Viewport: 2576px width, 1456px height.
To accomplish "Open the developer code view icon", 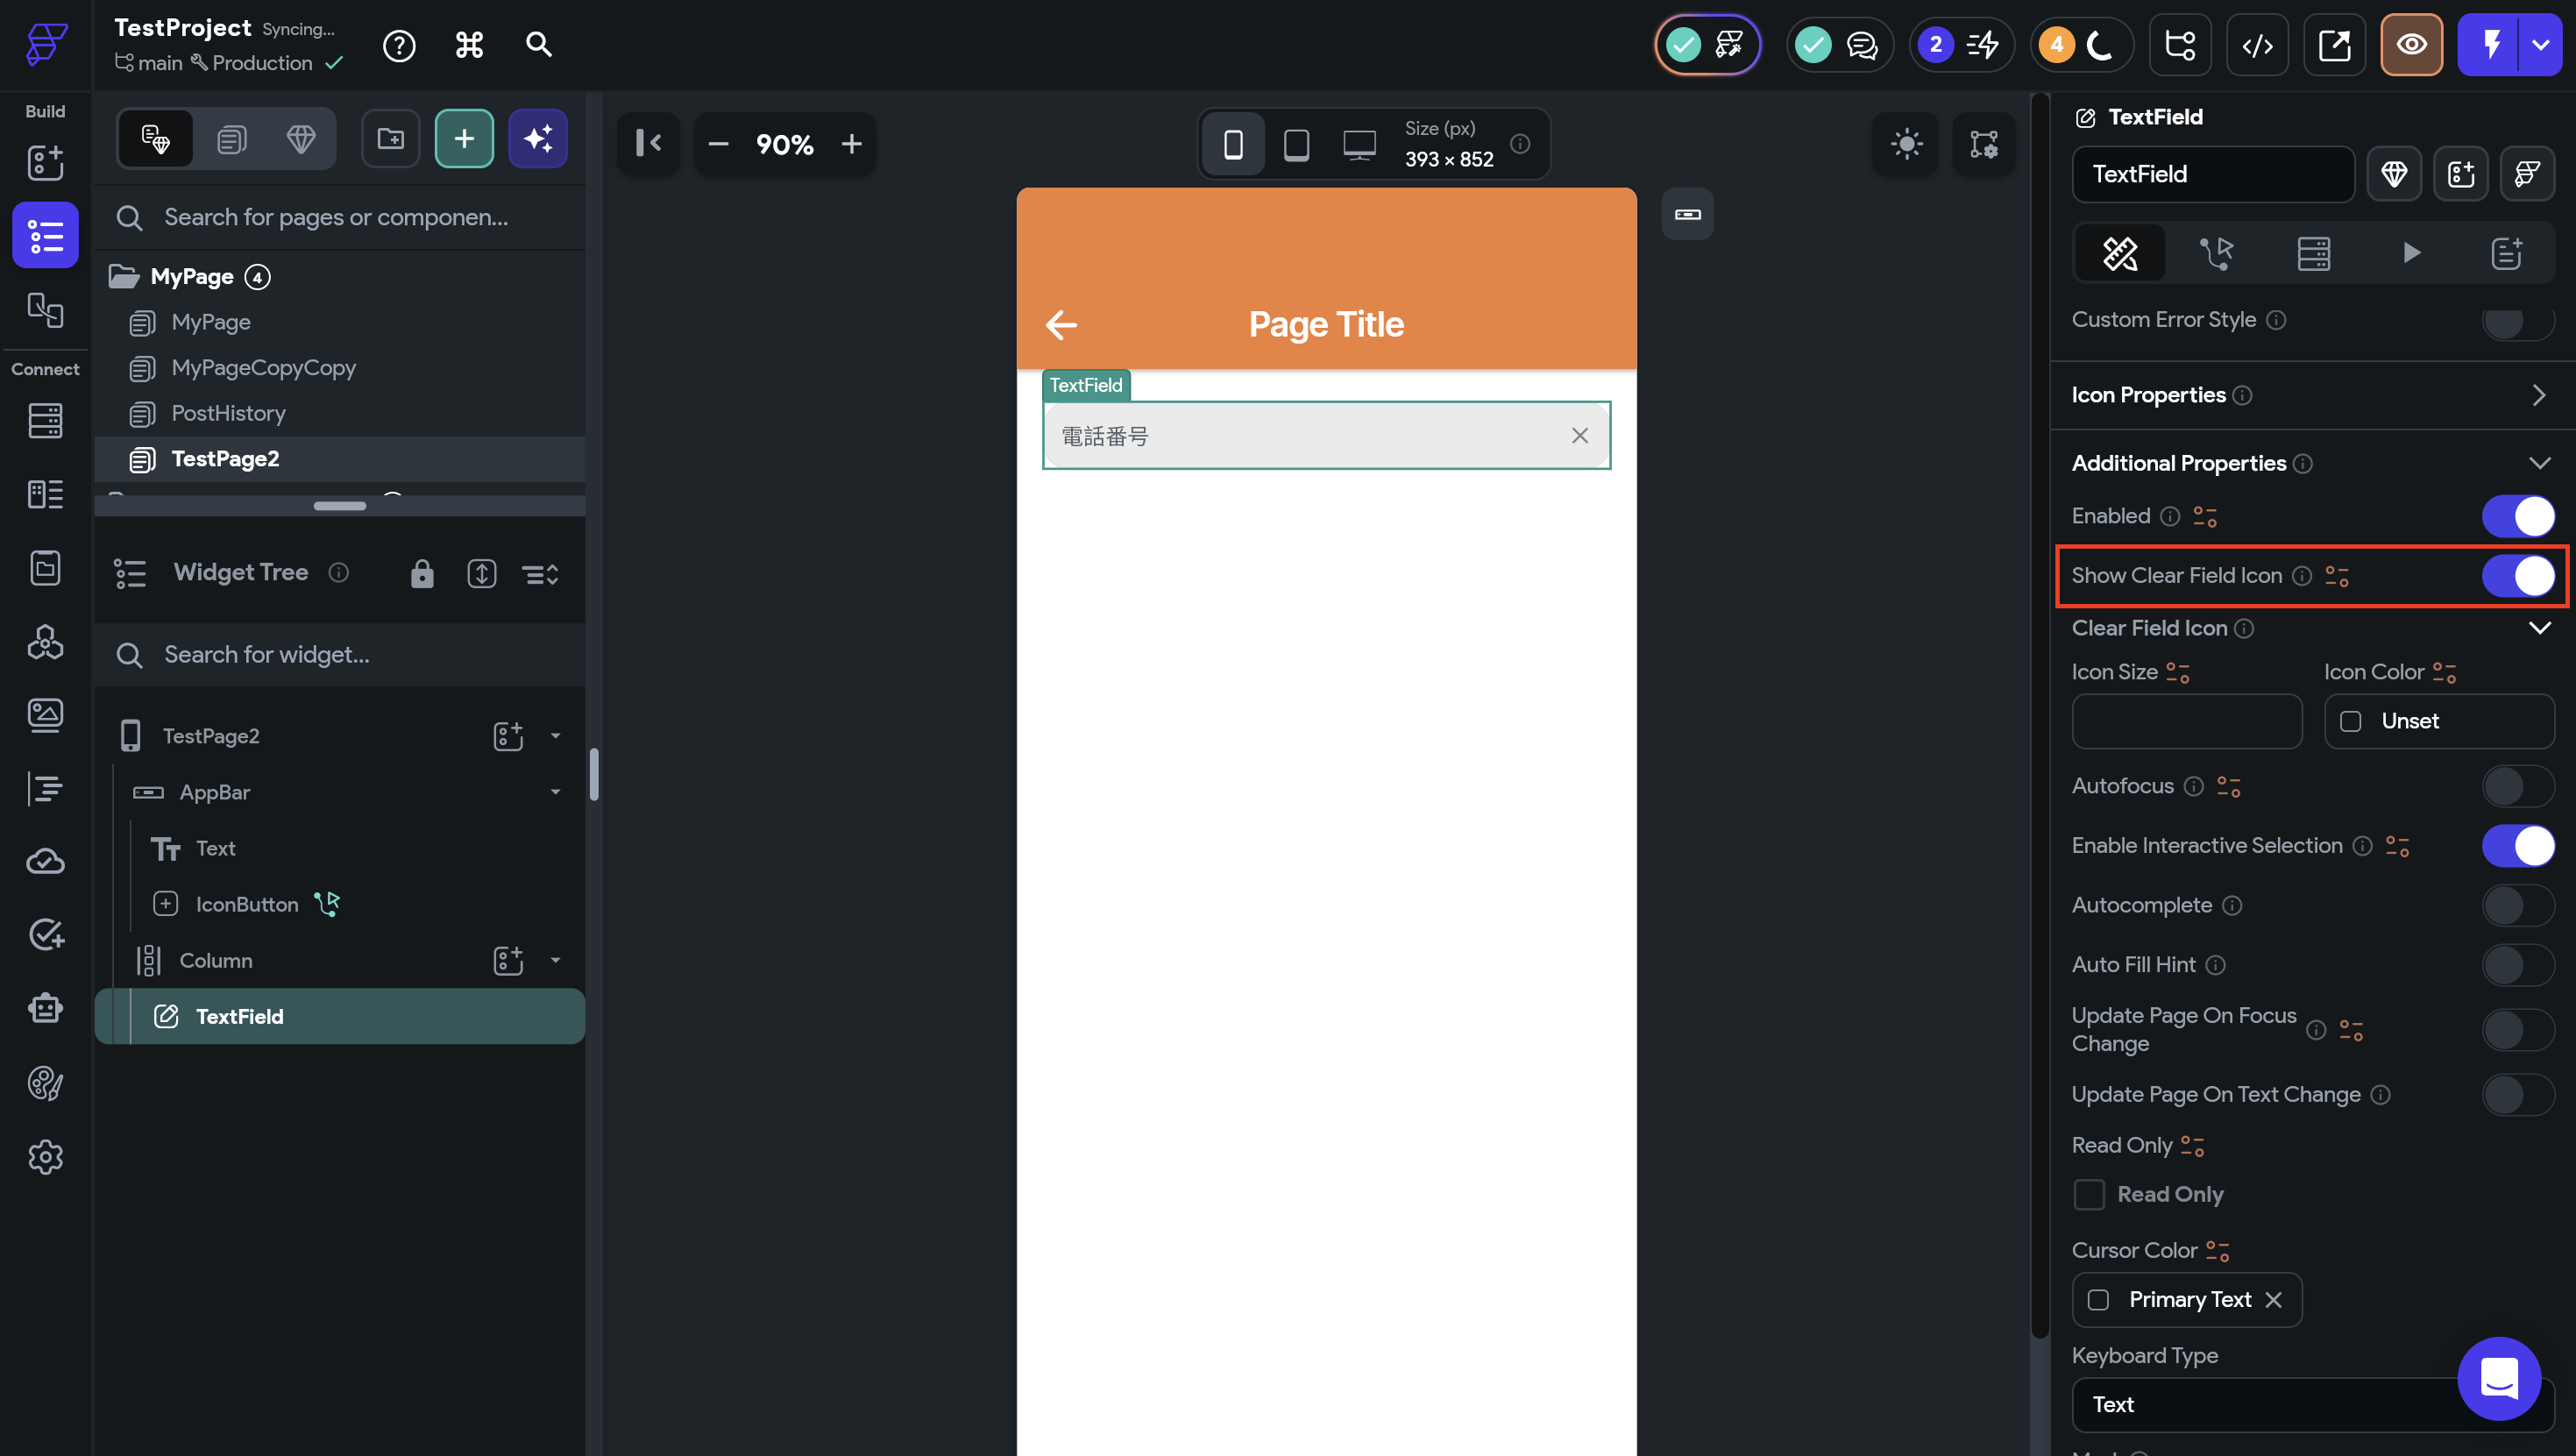I will pos(2257,46).
